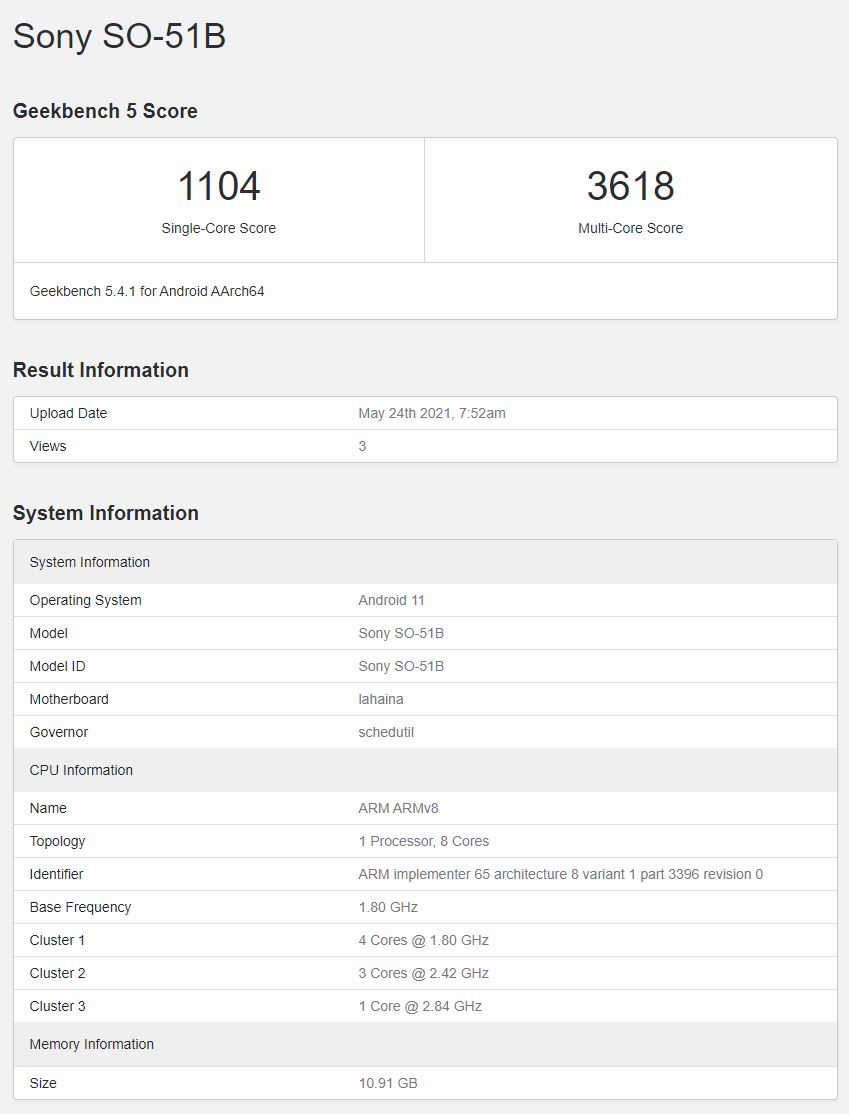Select the lahaina motherboard value
Viewport: 849px width, 1114px height.
point(381,699)
